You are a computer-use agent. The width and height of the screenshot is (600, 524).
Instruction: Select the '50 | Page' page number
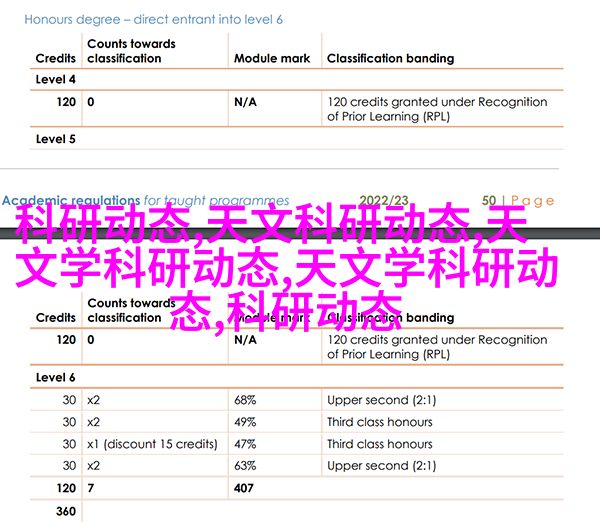[518, 200]
